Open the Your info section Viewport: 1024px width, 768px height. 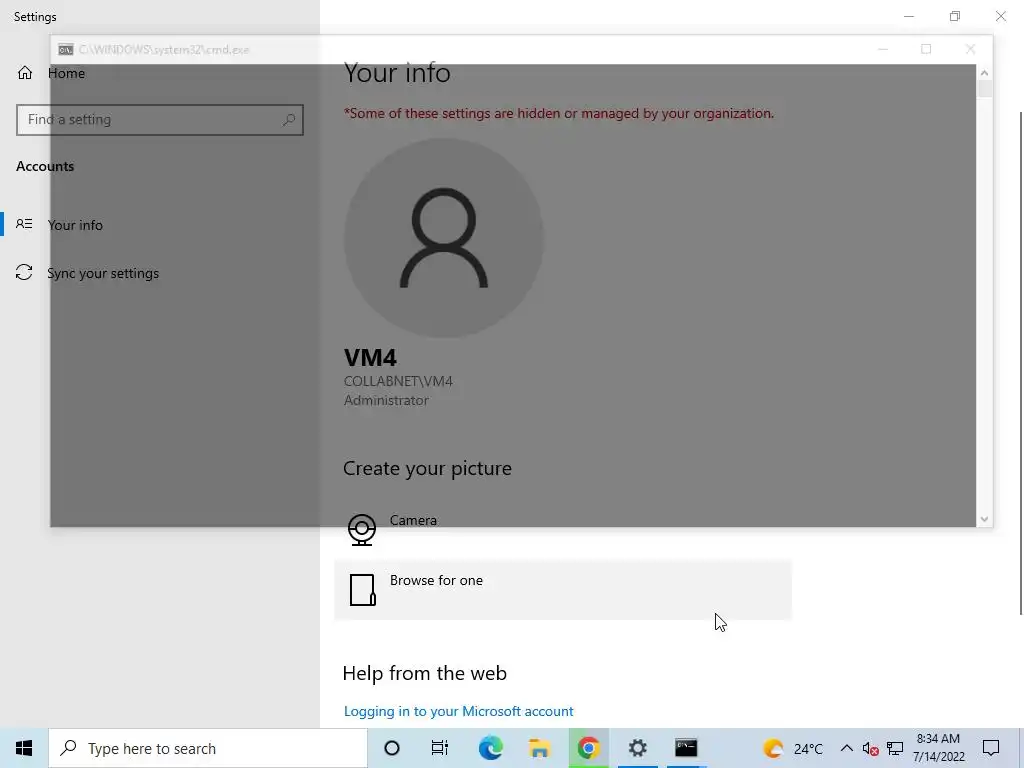coord(75,225)
